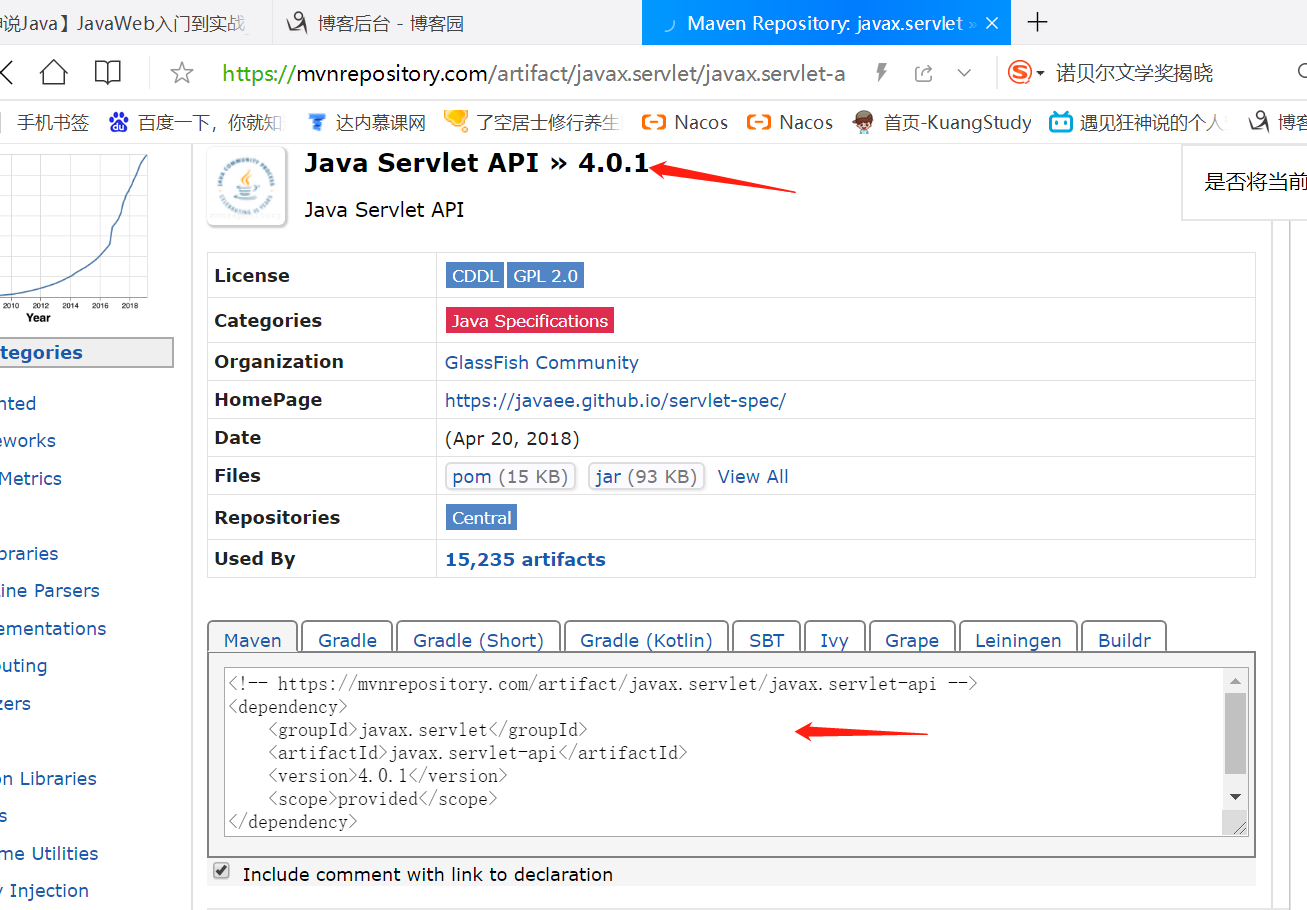Open the 百度一下 bookmark

(195, 122)
